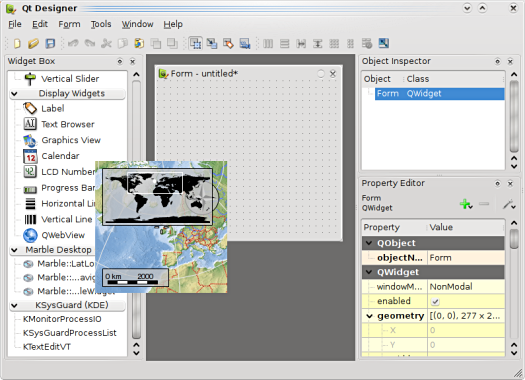Apply Lay Out Vertically in Splitter icon
This screenshot has width=525, height=380.
coord(317,44)
